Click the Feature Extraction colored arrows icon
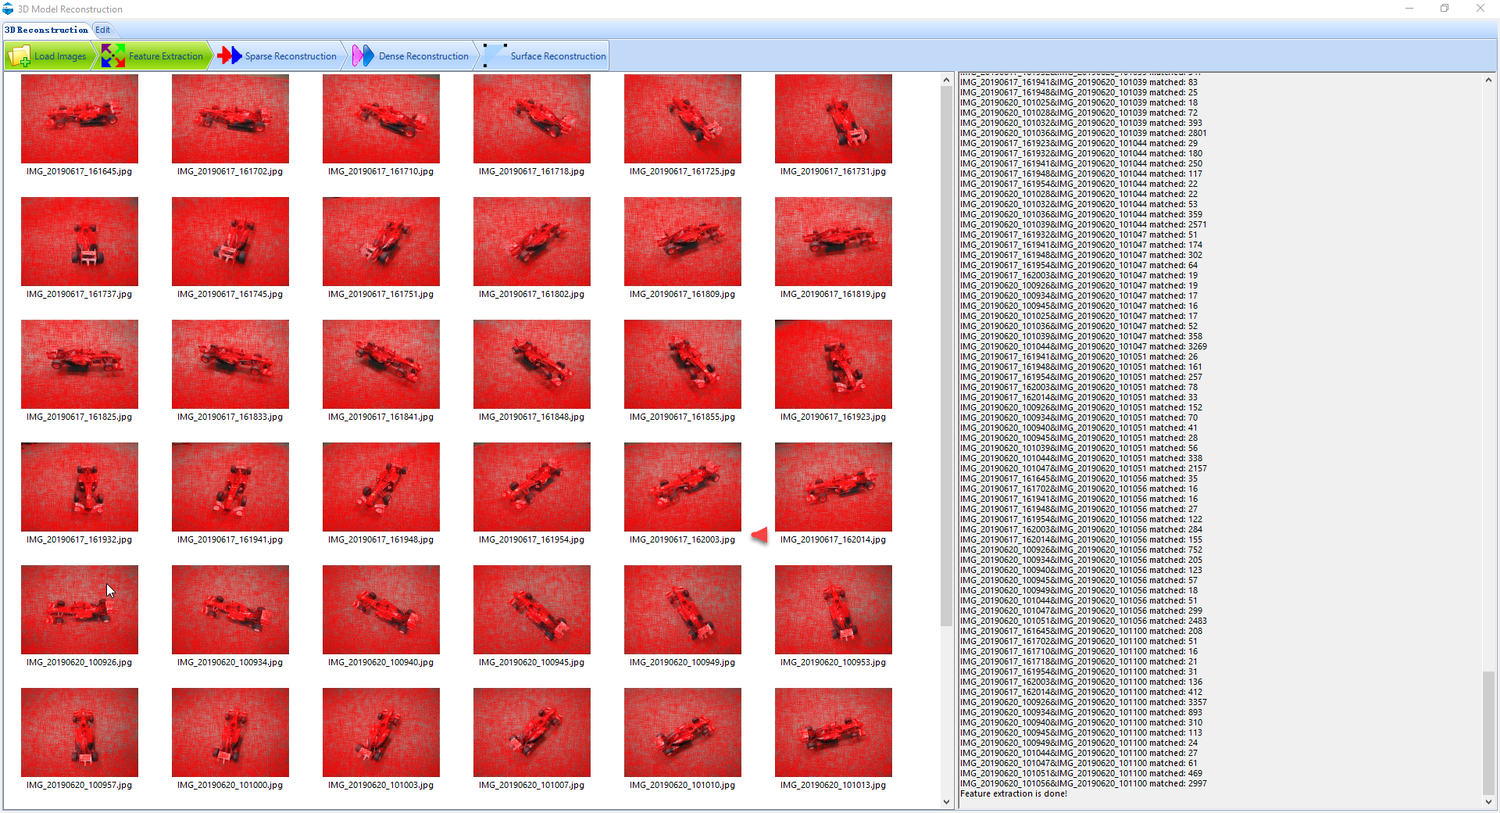This screenshot has width=1500, height=813. coord(113,56)
